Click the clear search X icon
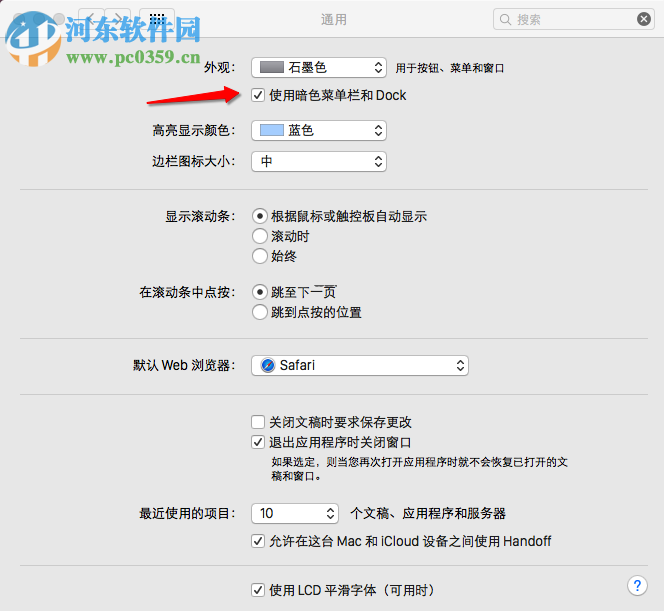This screenshot has width=664, height=611. [x=644, y=19]
